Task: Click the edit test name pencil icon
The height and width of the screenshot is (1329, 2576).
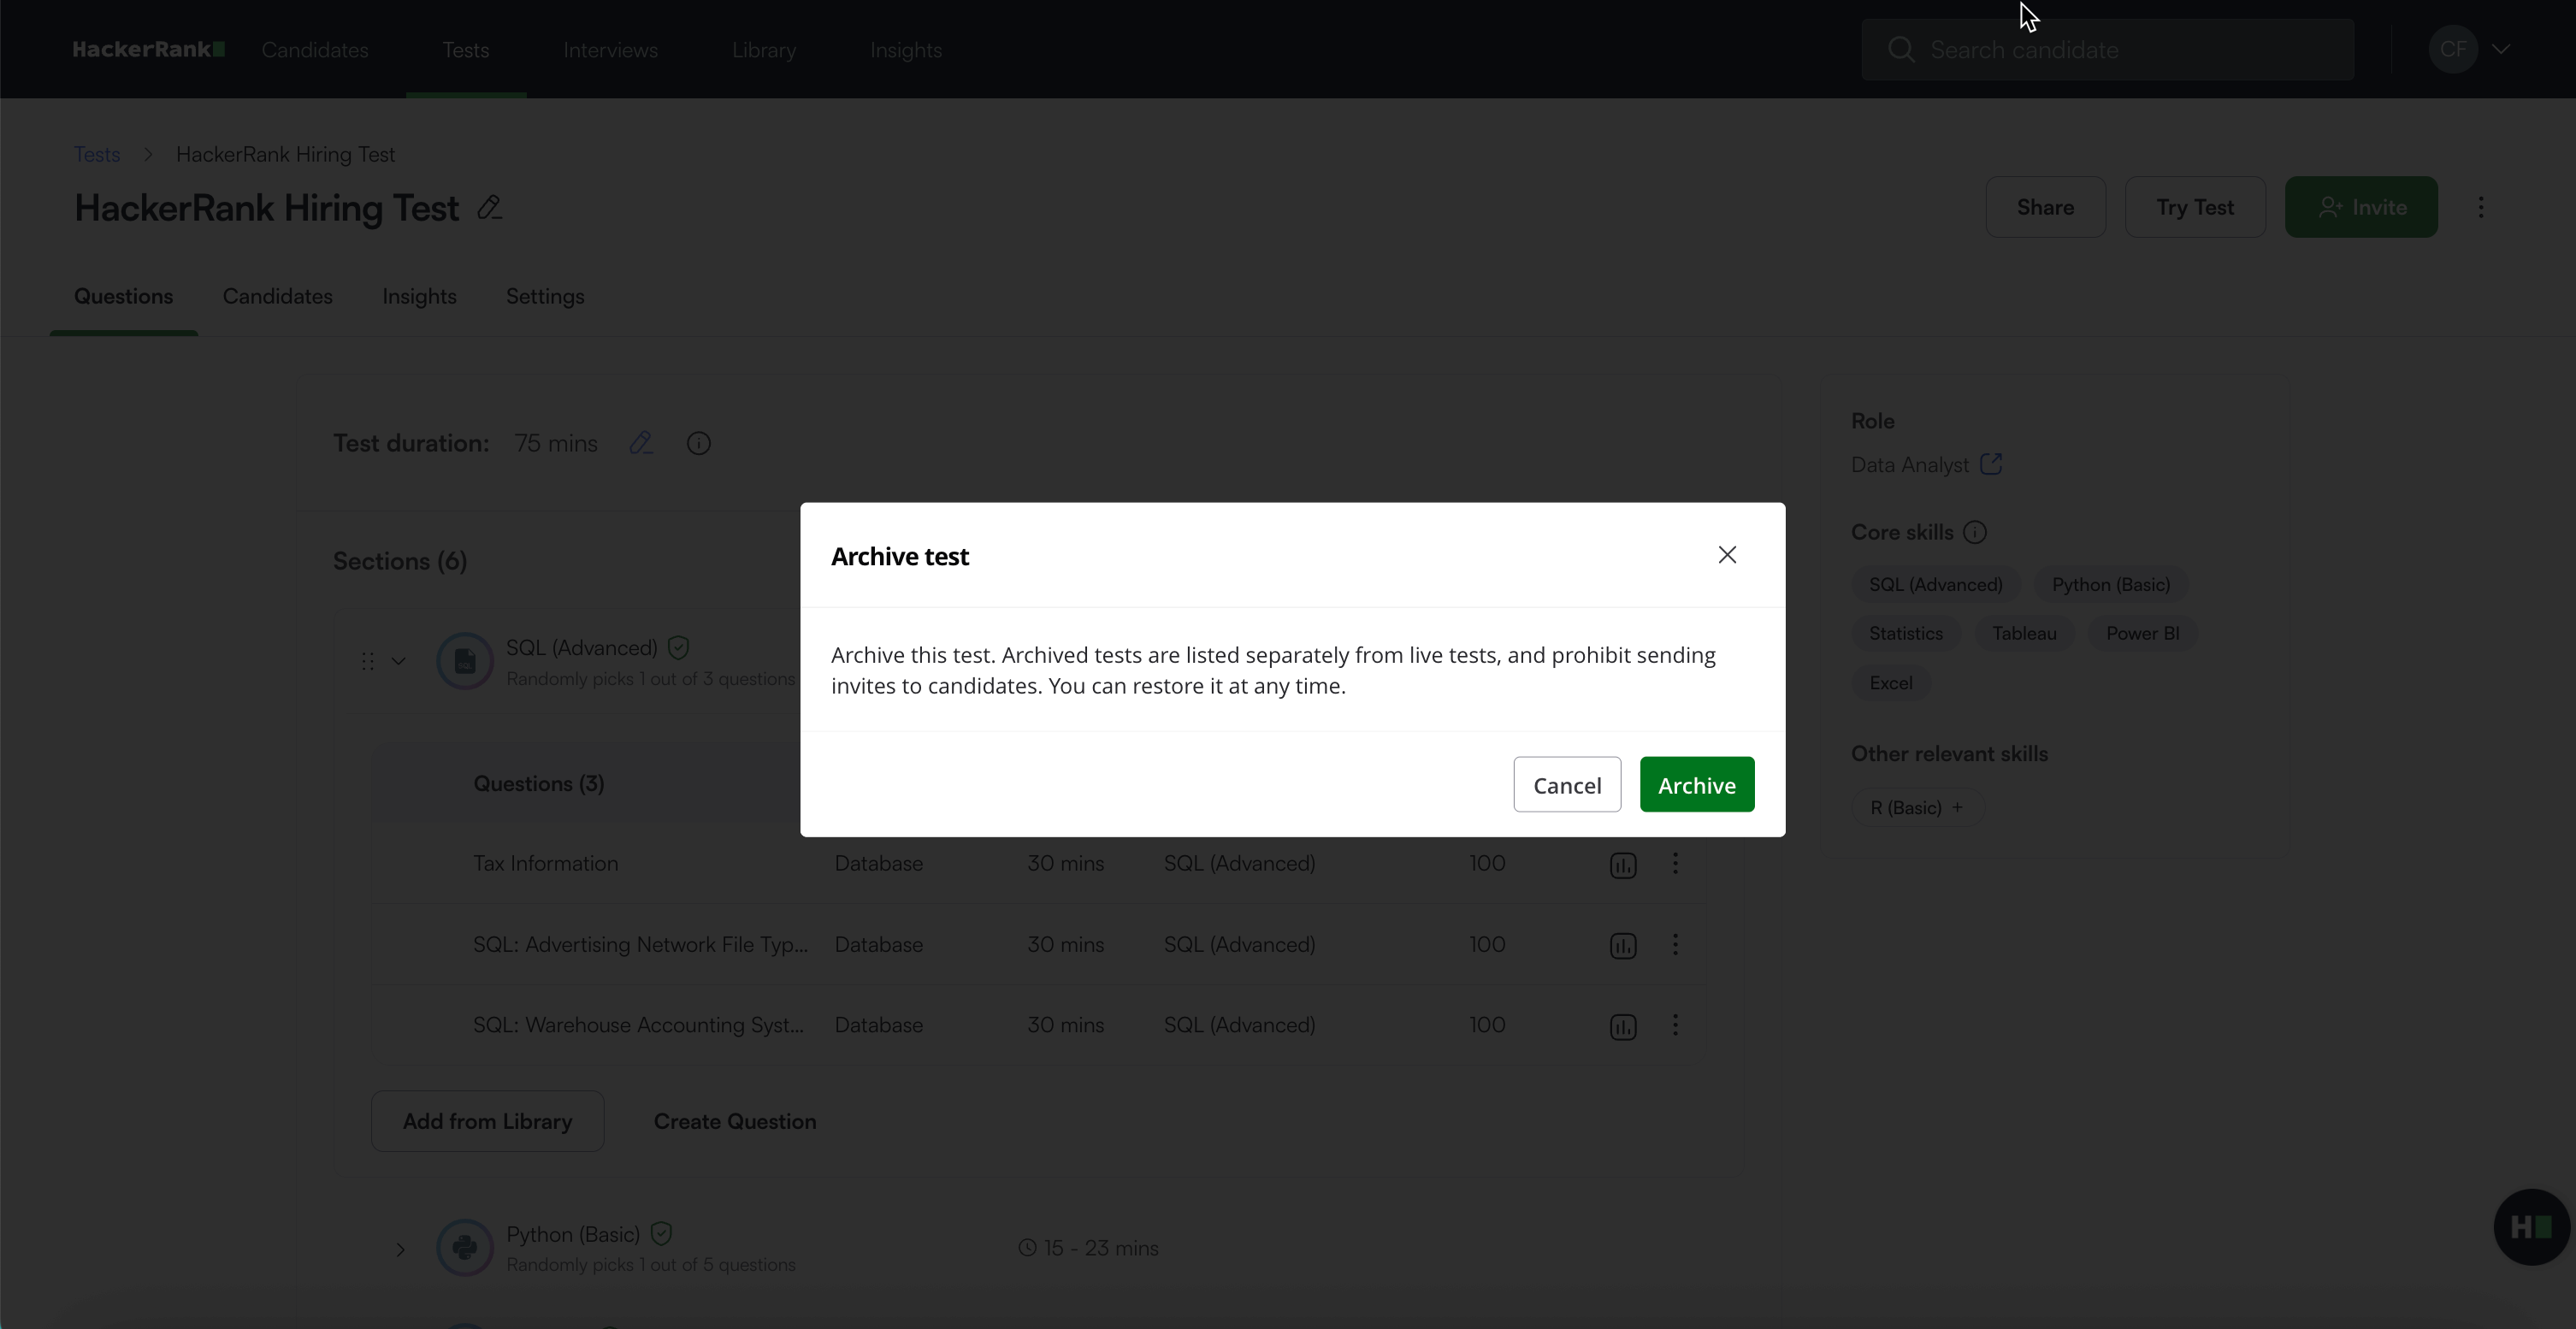Action: coord(489,208)
